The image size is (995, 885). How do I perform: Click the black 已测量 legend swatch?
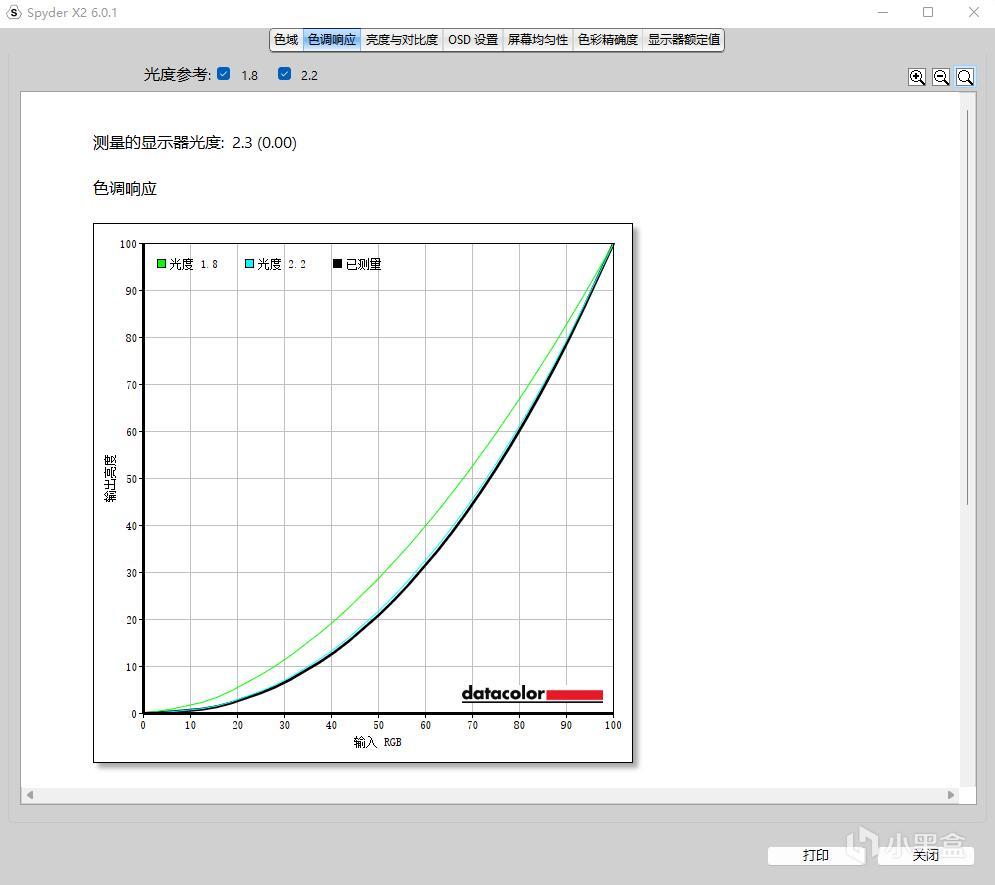tap(336, 263)
